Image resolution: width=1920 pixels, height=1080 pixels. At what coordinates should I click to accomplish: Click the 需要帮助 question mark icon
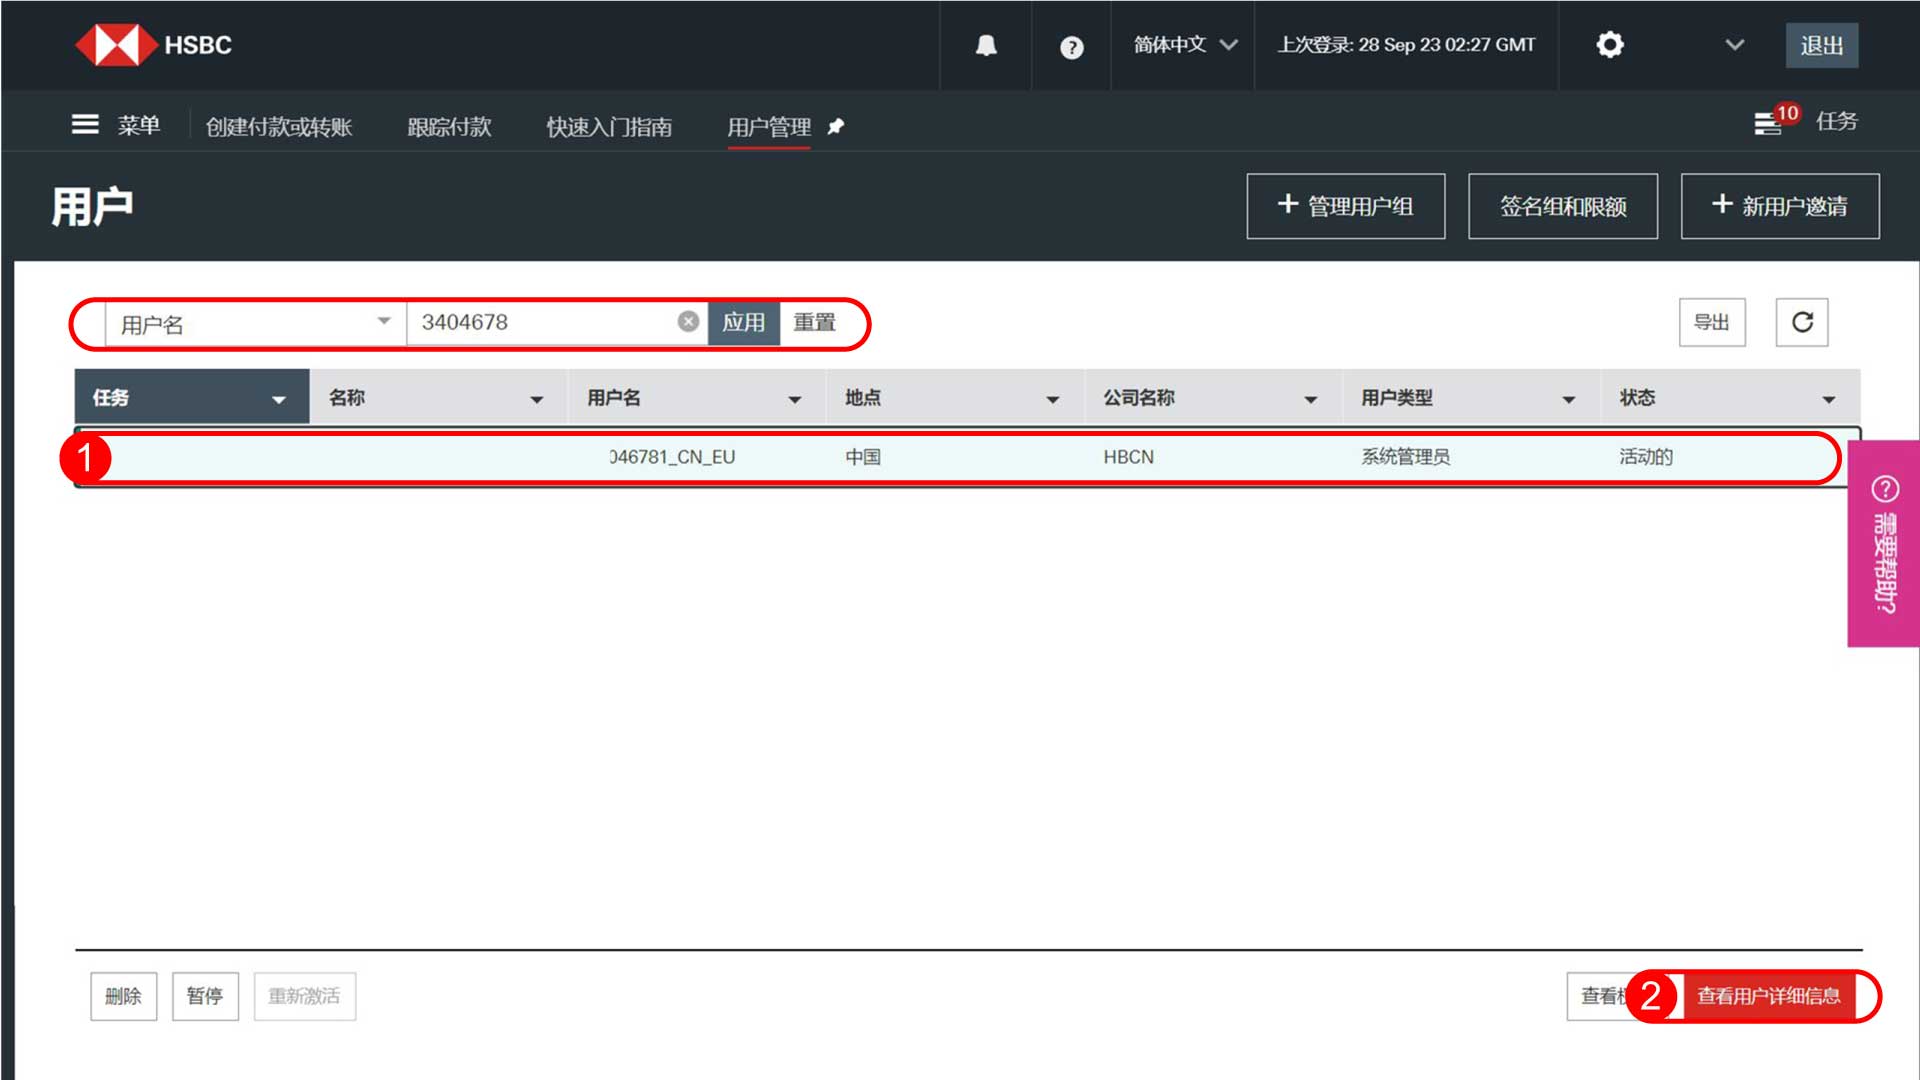1884,489
